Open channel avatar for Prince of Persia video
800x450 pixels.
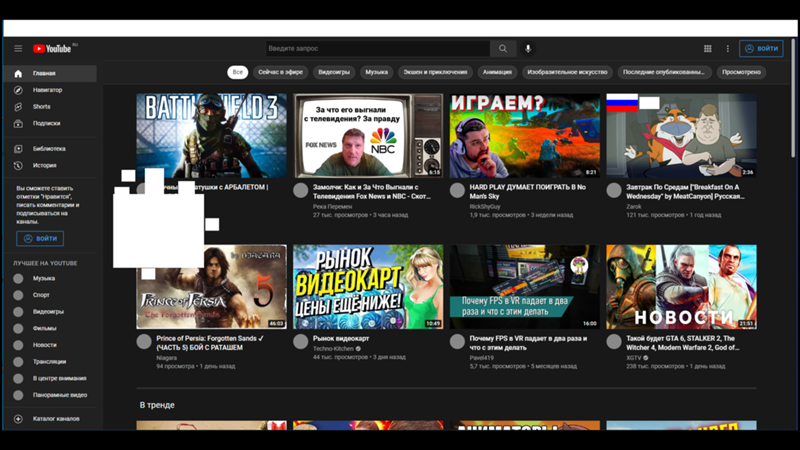(144, 341)
